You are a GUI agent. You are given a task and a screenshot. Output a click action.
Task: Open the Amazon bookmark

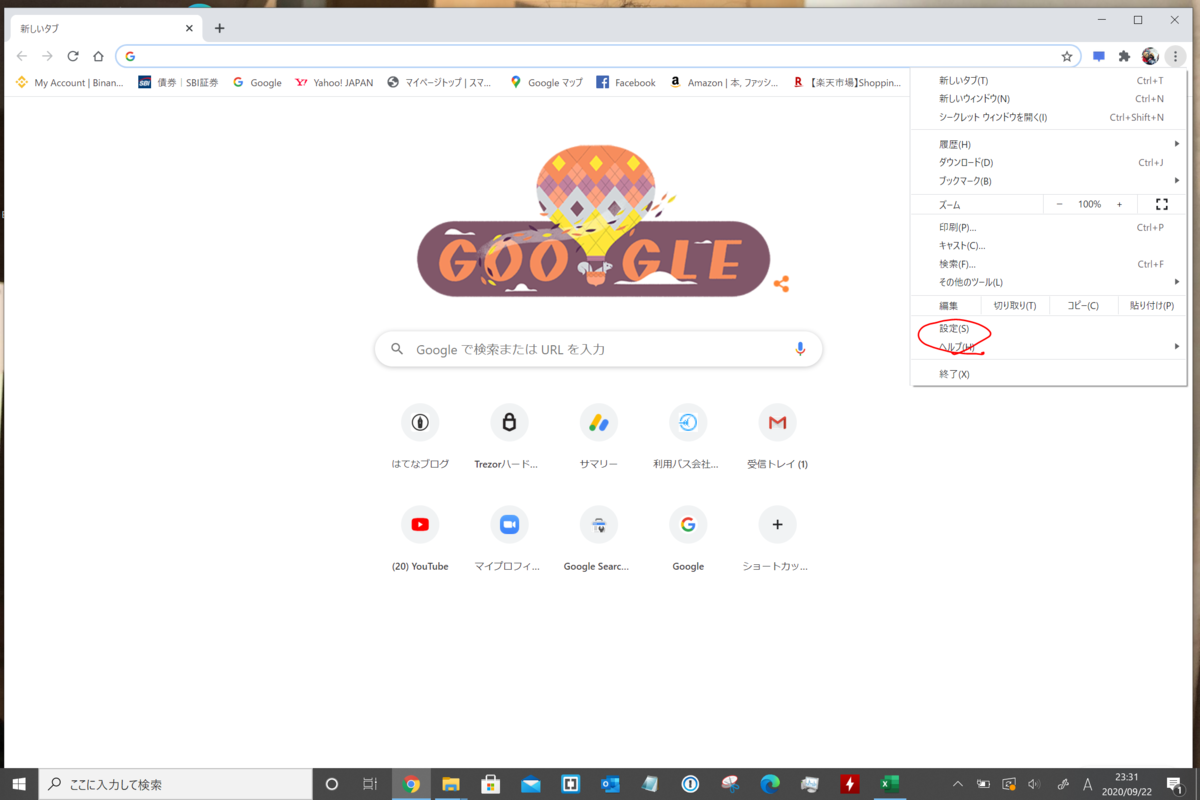(724, 83)
